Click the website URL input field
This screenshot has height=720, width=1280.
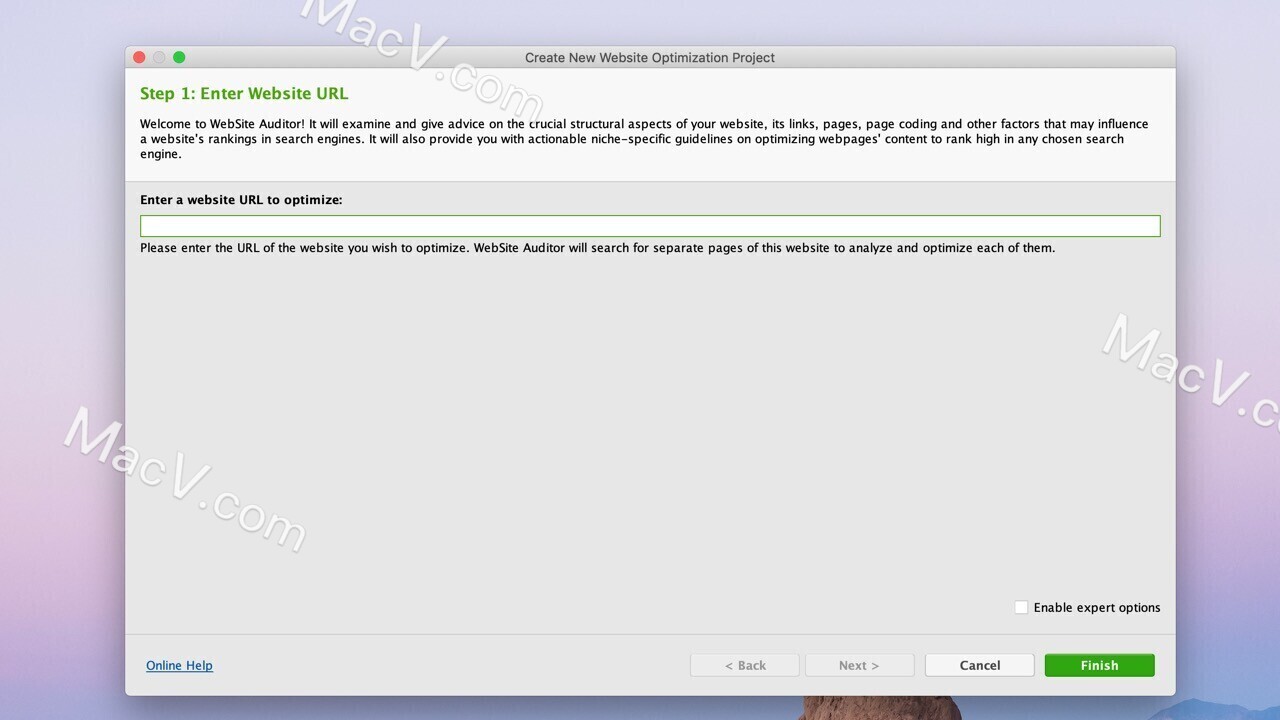click(x=650, y=226)
